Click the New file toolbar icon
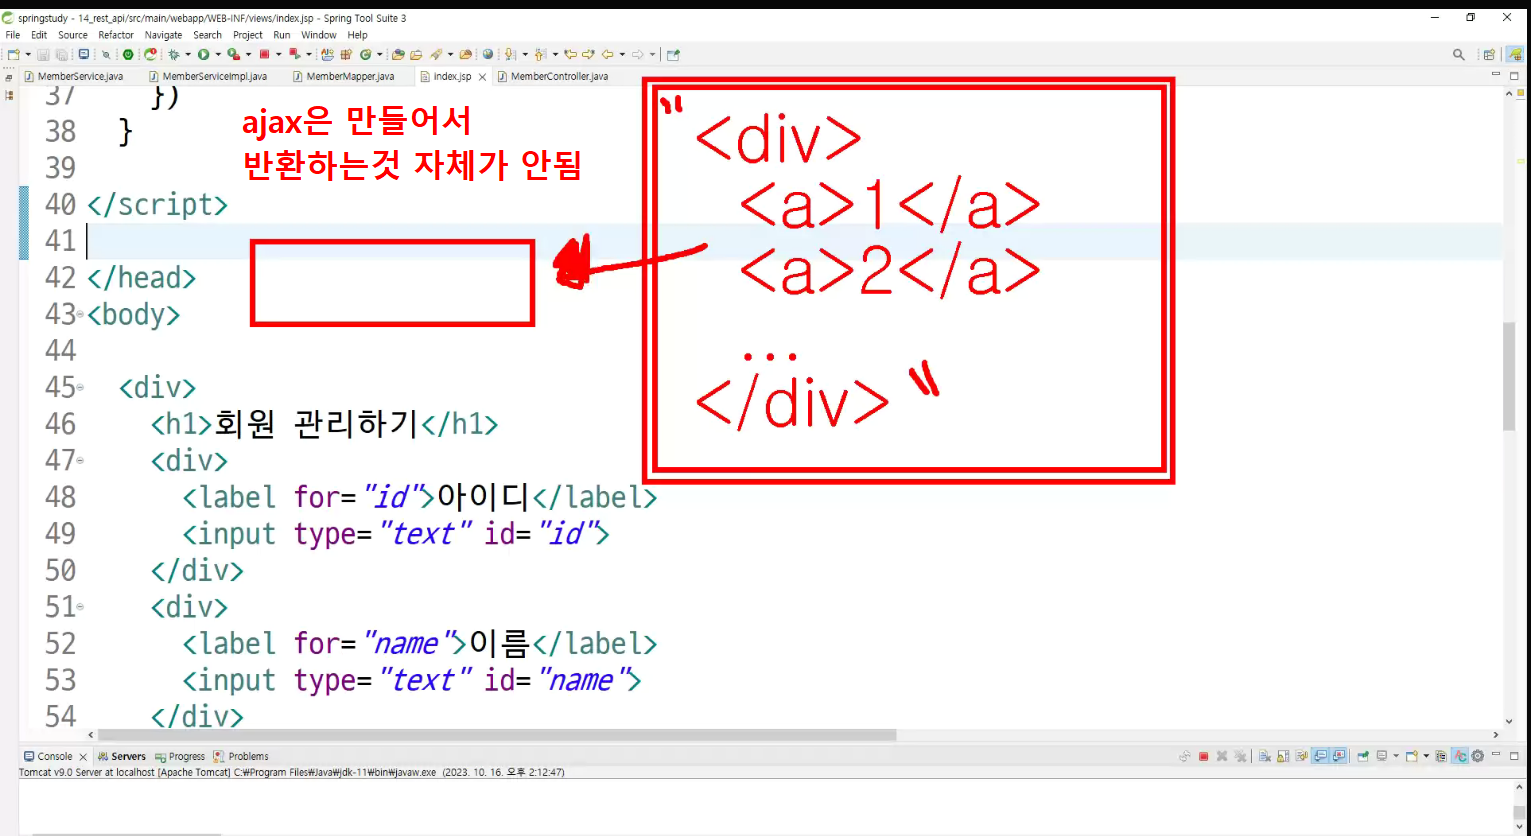The image size is (1531, 836). [14, 55]
